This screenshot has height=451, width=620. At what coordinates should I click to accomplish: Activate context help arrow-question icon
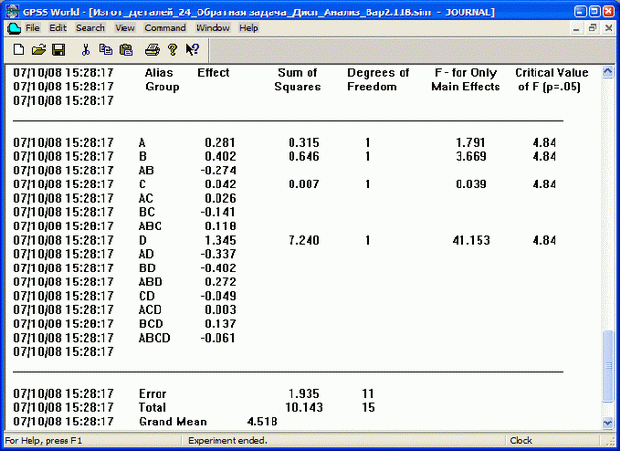point(193,49)
